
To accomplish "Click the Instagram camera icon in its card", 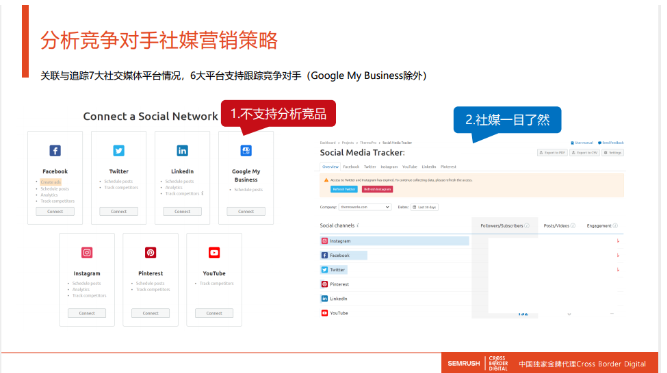I will [x=87, y=253].
